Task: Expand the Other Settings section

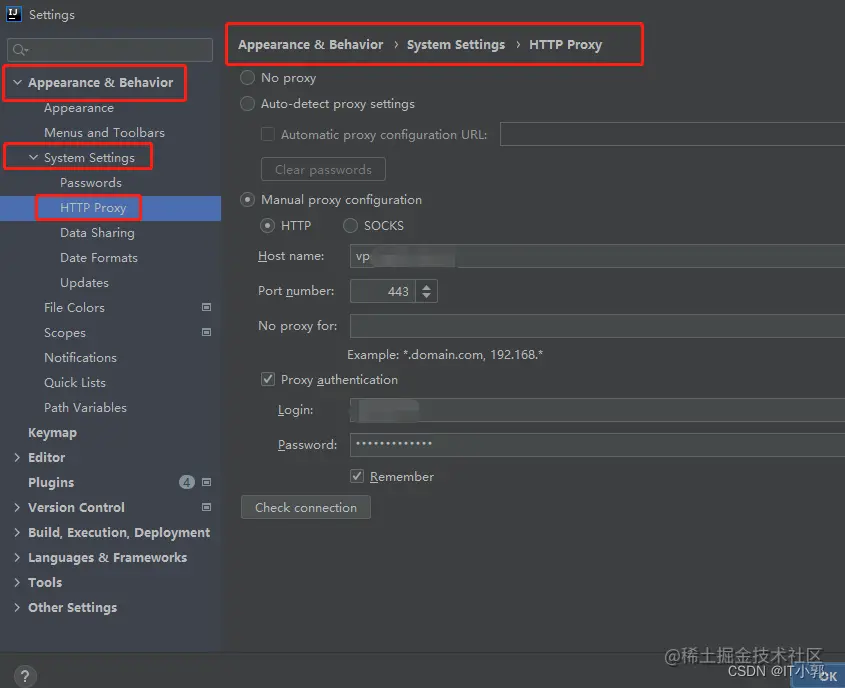Action: tap(17, 607)
